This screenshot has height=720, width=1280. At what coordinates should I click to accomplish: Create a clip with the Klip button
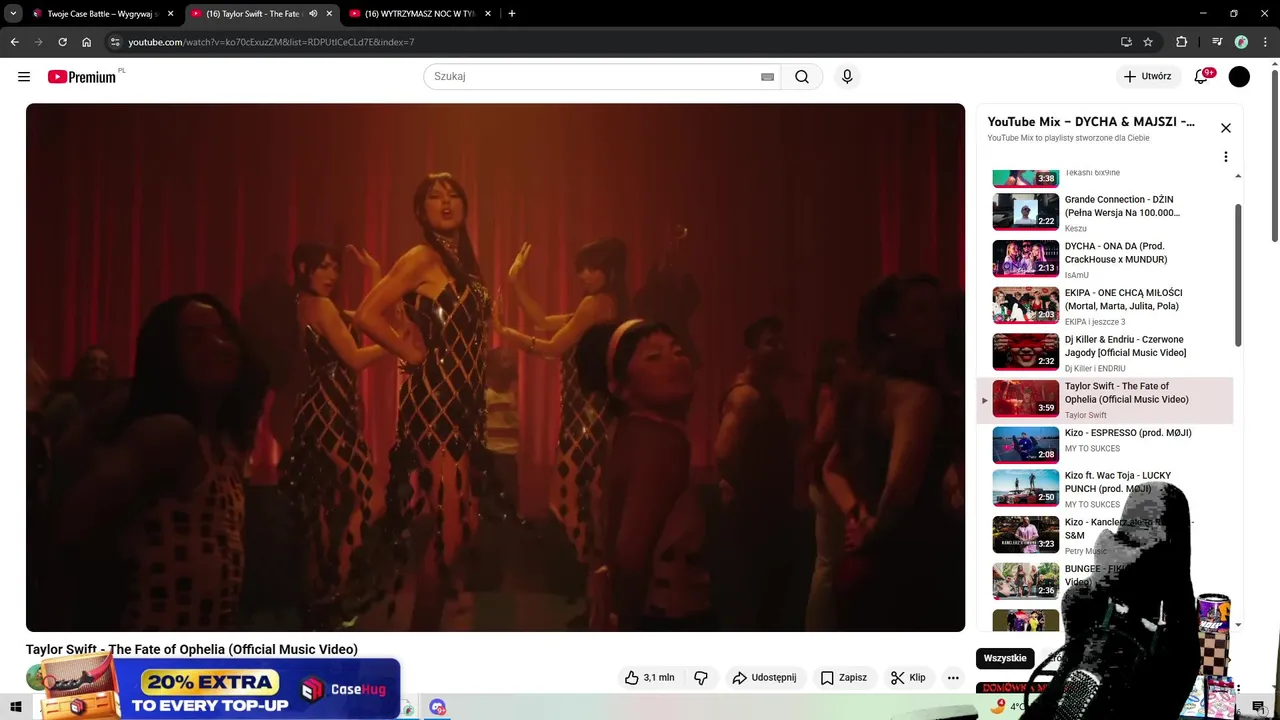coord(909,677)
